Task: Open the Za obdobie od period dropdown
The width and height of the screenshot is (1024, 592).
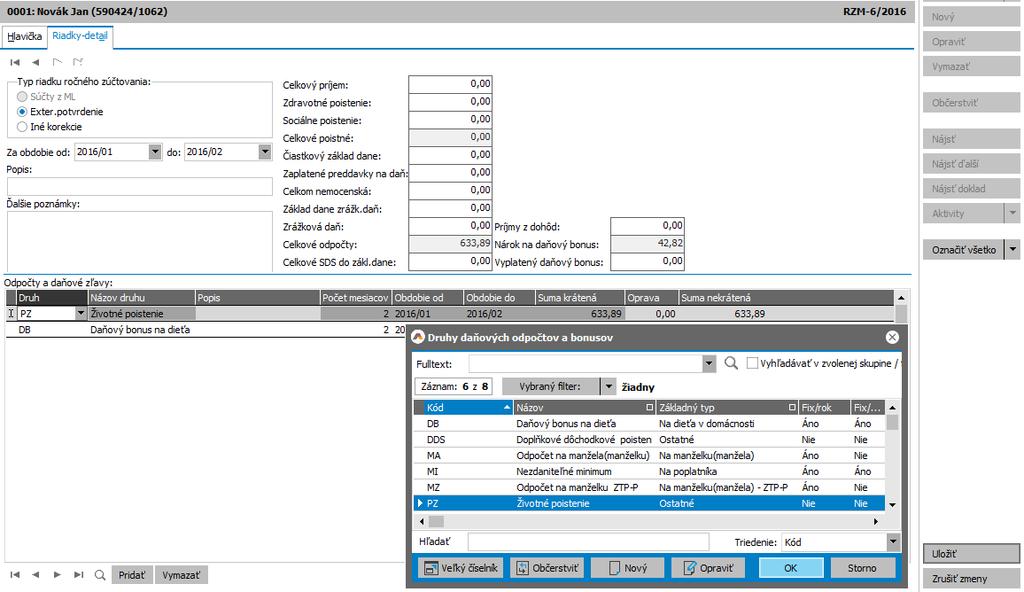Action: pyautogui.click(x=155, y=152)
